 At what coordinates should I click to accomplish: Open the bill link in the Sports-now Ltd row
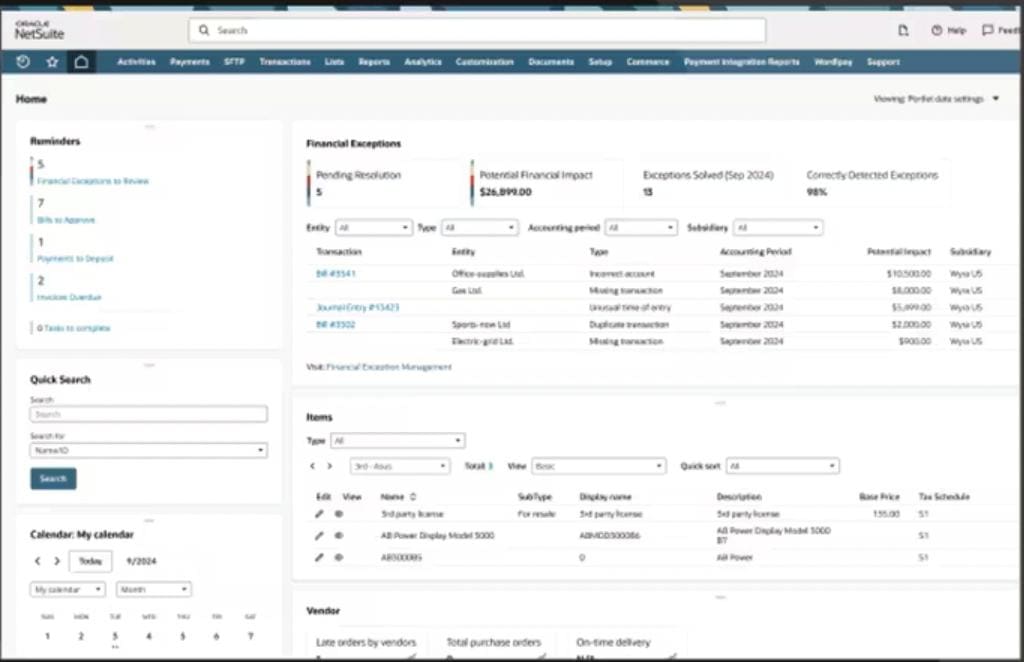(x=336, y=324)
